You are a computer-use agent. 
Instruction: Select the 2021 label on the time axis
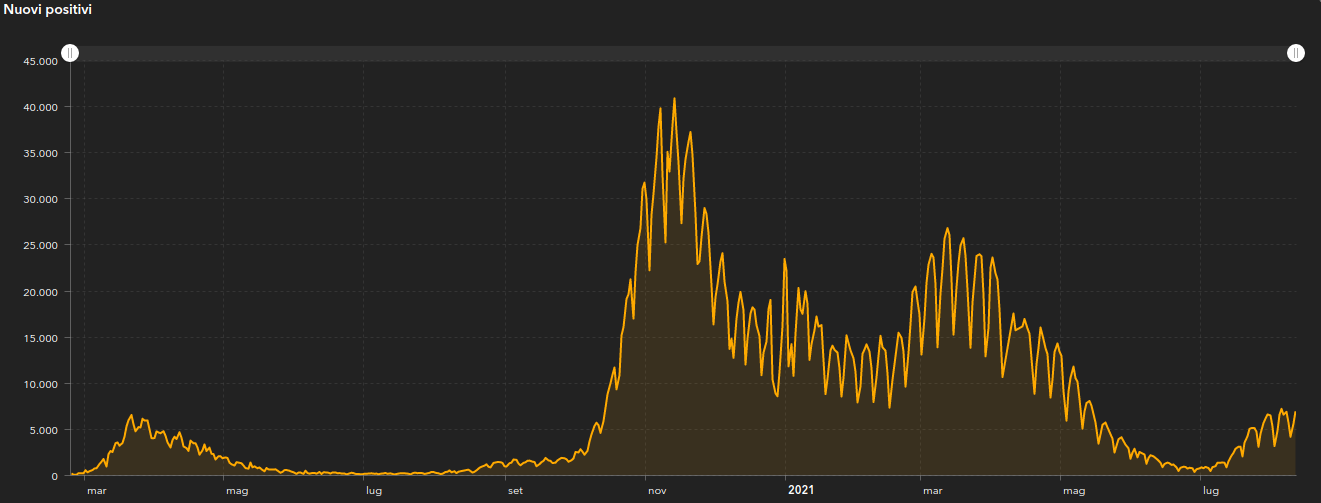[x=801, y=490]
